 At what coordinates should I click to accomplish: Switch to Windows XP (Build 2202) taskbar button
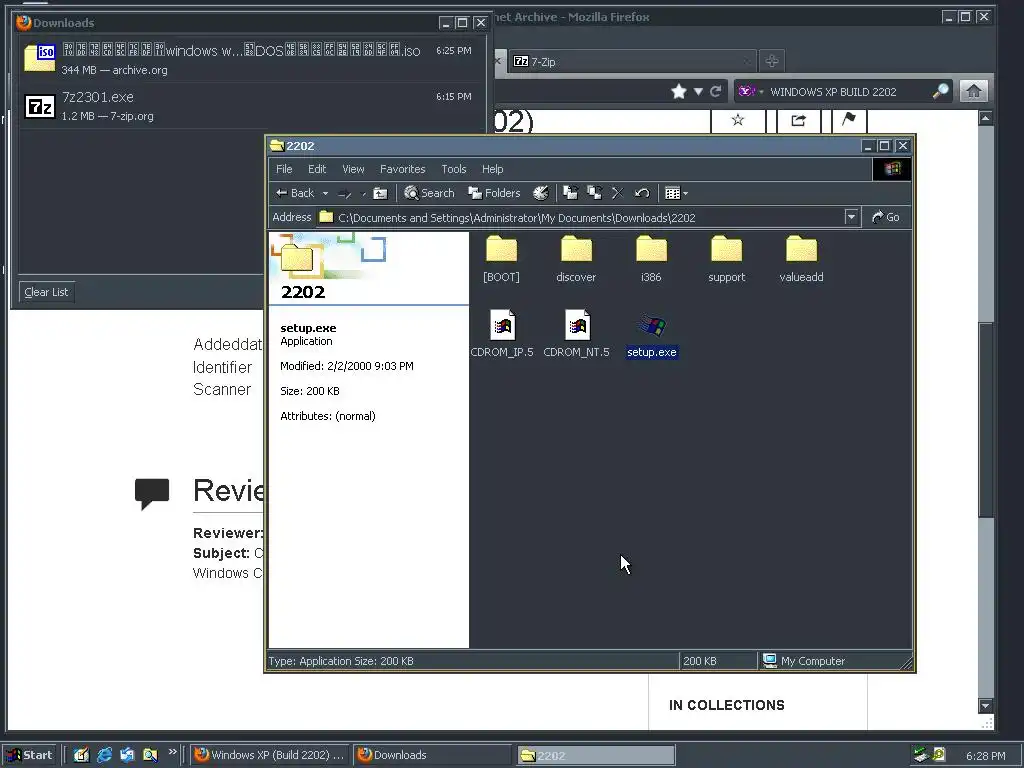tap(270, 755)
